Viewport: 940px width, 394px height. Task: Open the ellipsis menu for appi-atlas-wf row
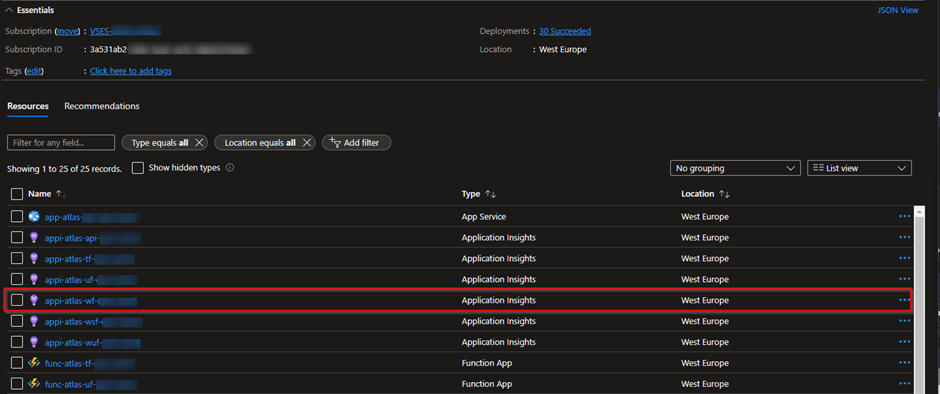pos(905,300)
